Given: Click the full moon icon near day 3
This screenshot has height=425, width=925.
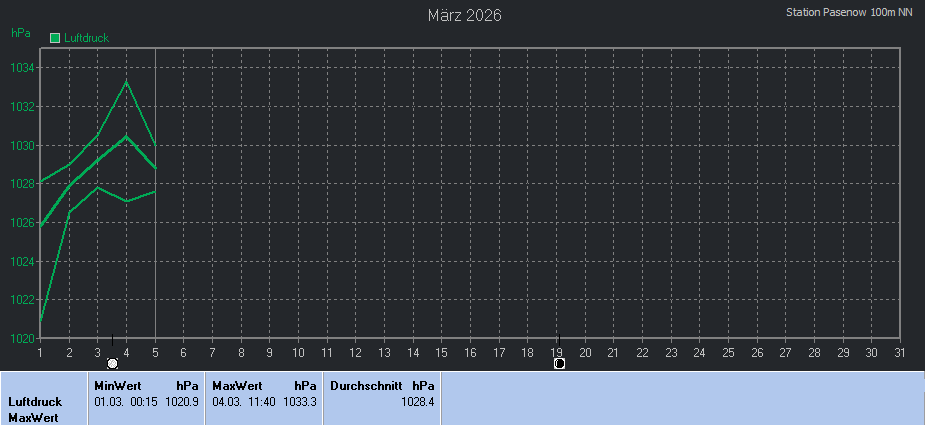Looking at the screenshot, I should [112, 363].
